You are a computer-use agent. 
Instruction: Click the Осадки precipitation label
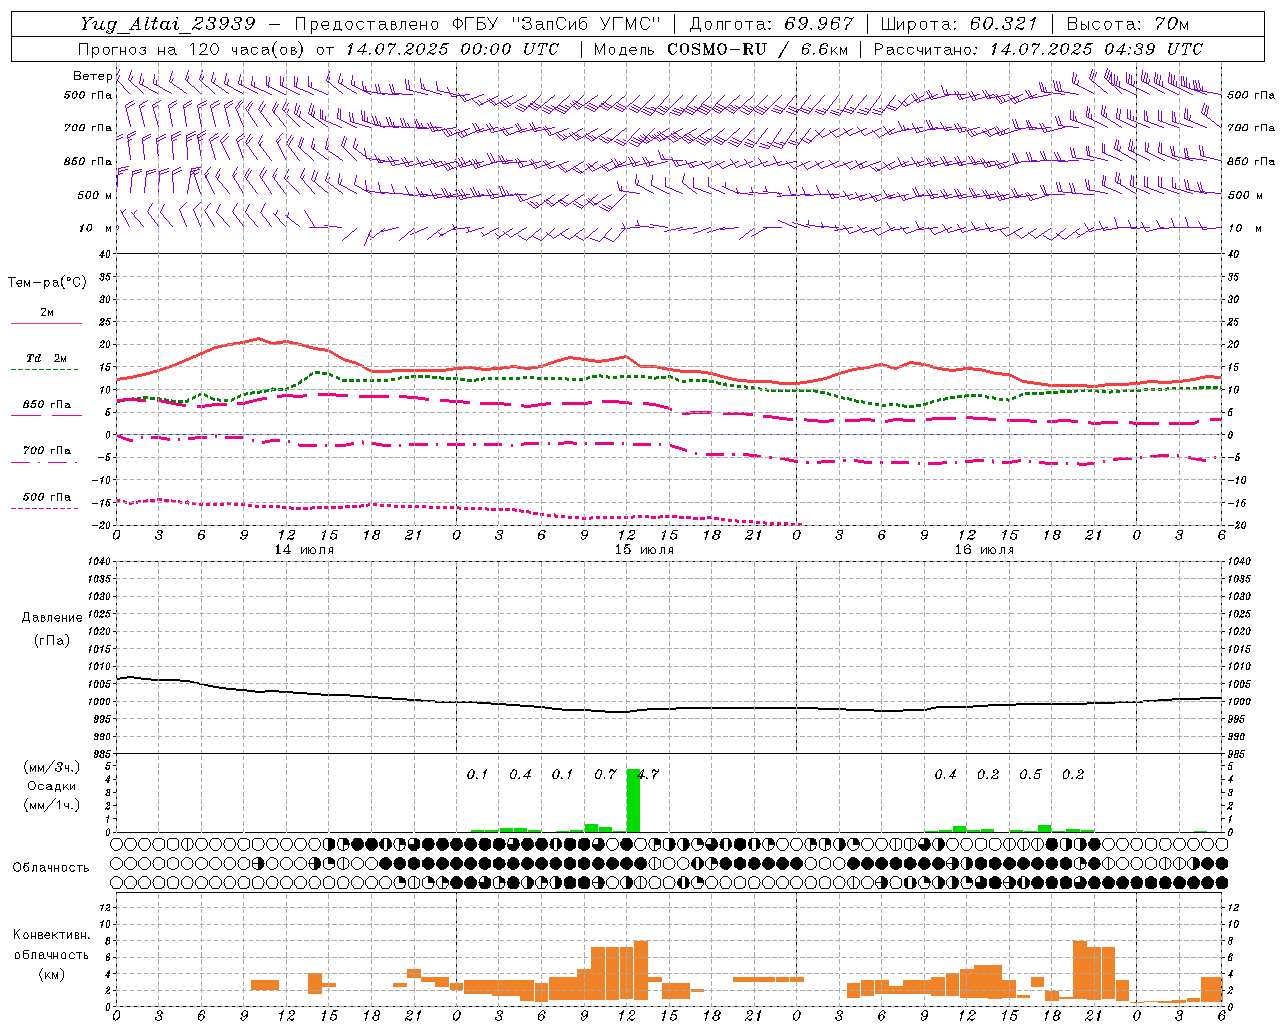[51, 786]
